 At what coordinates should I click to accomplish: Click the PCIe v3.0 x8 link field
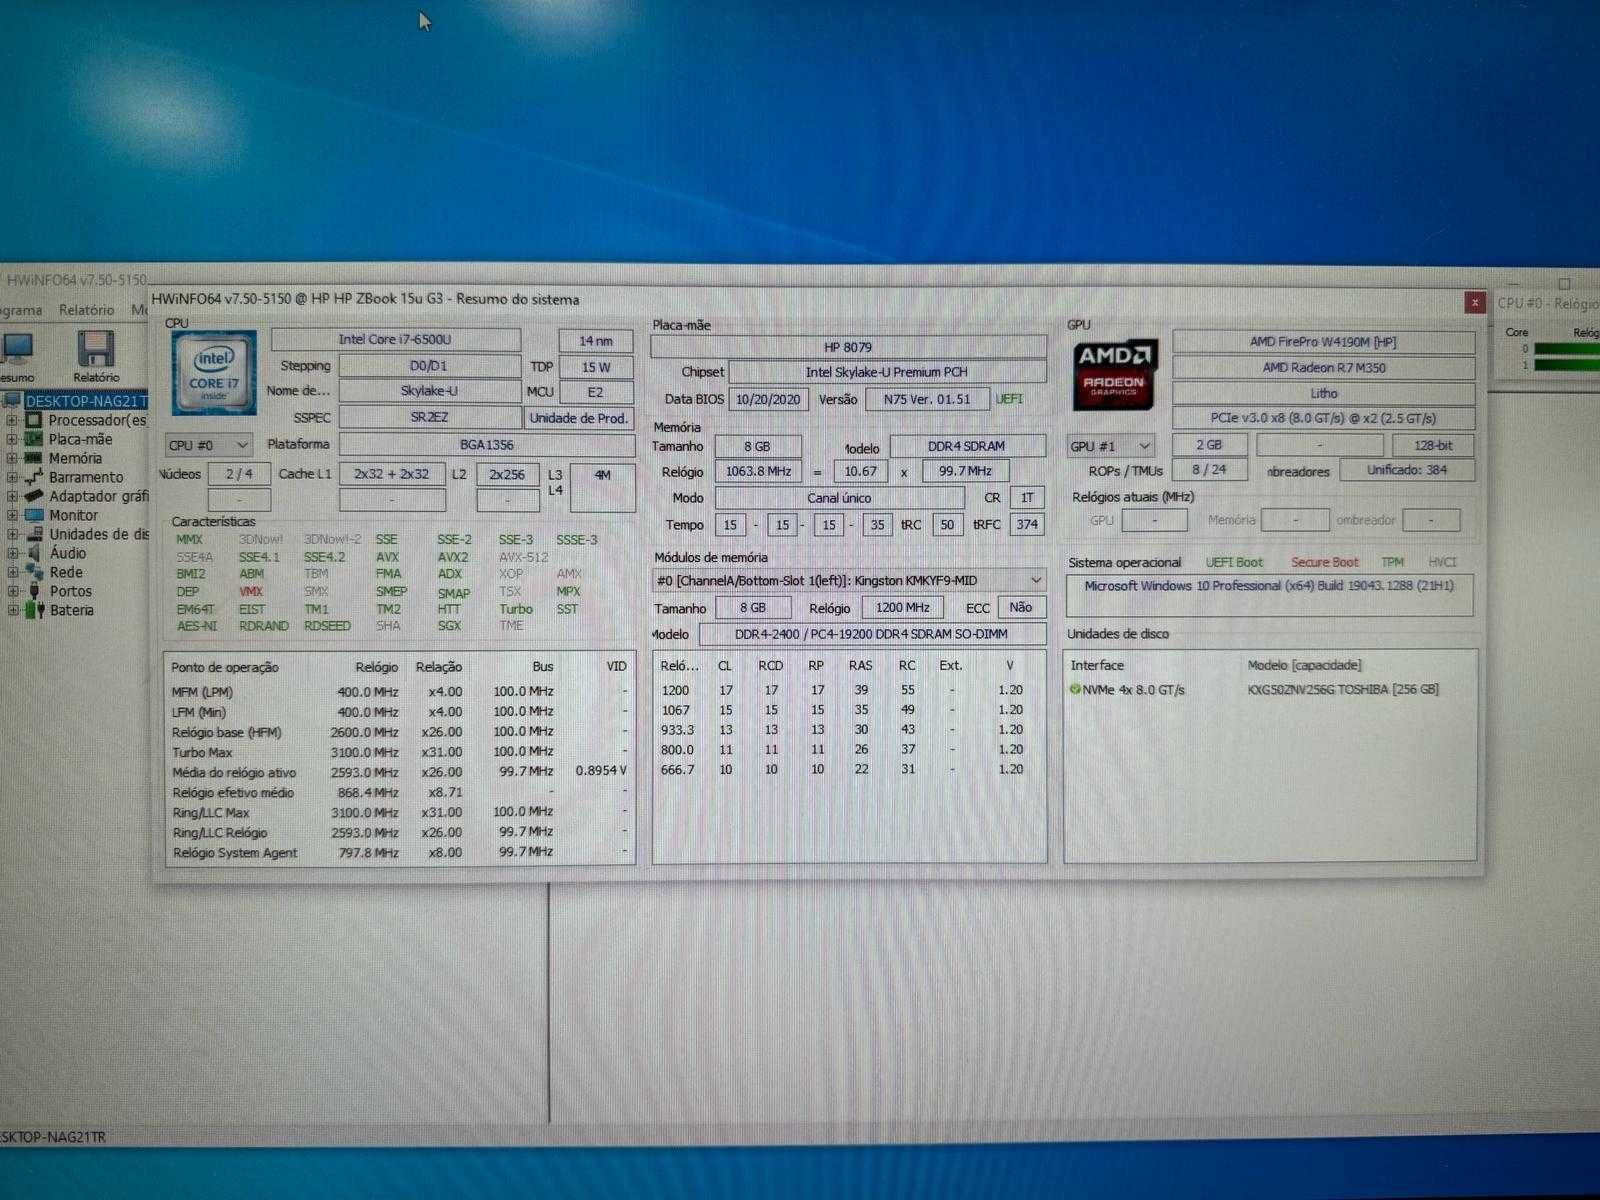click(1323, 419)
